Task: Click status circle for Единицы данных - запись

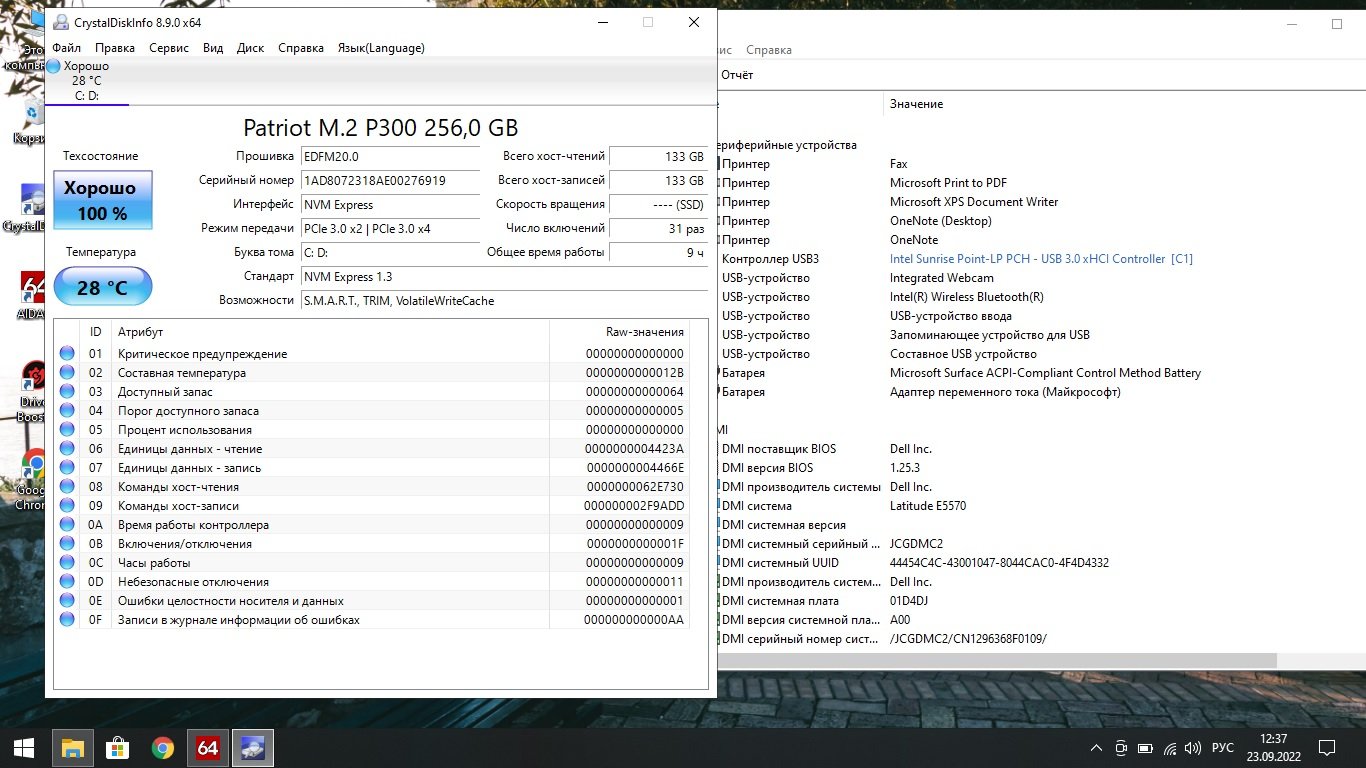Action: 67,467
